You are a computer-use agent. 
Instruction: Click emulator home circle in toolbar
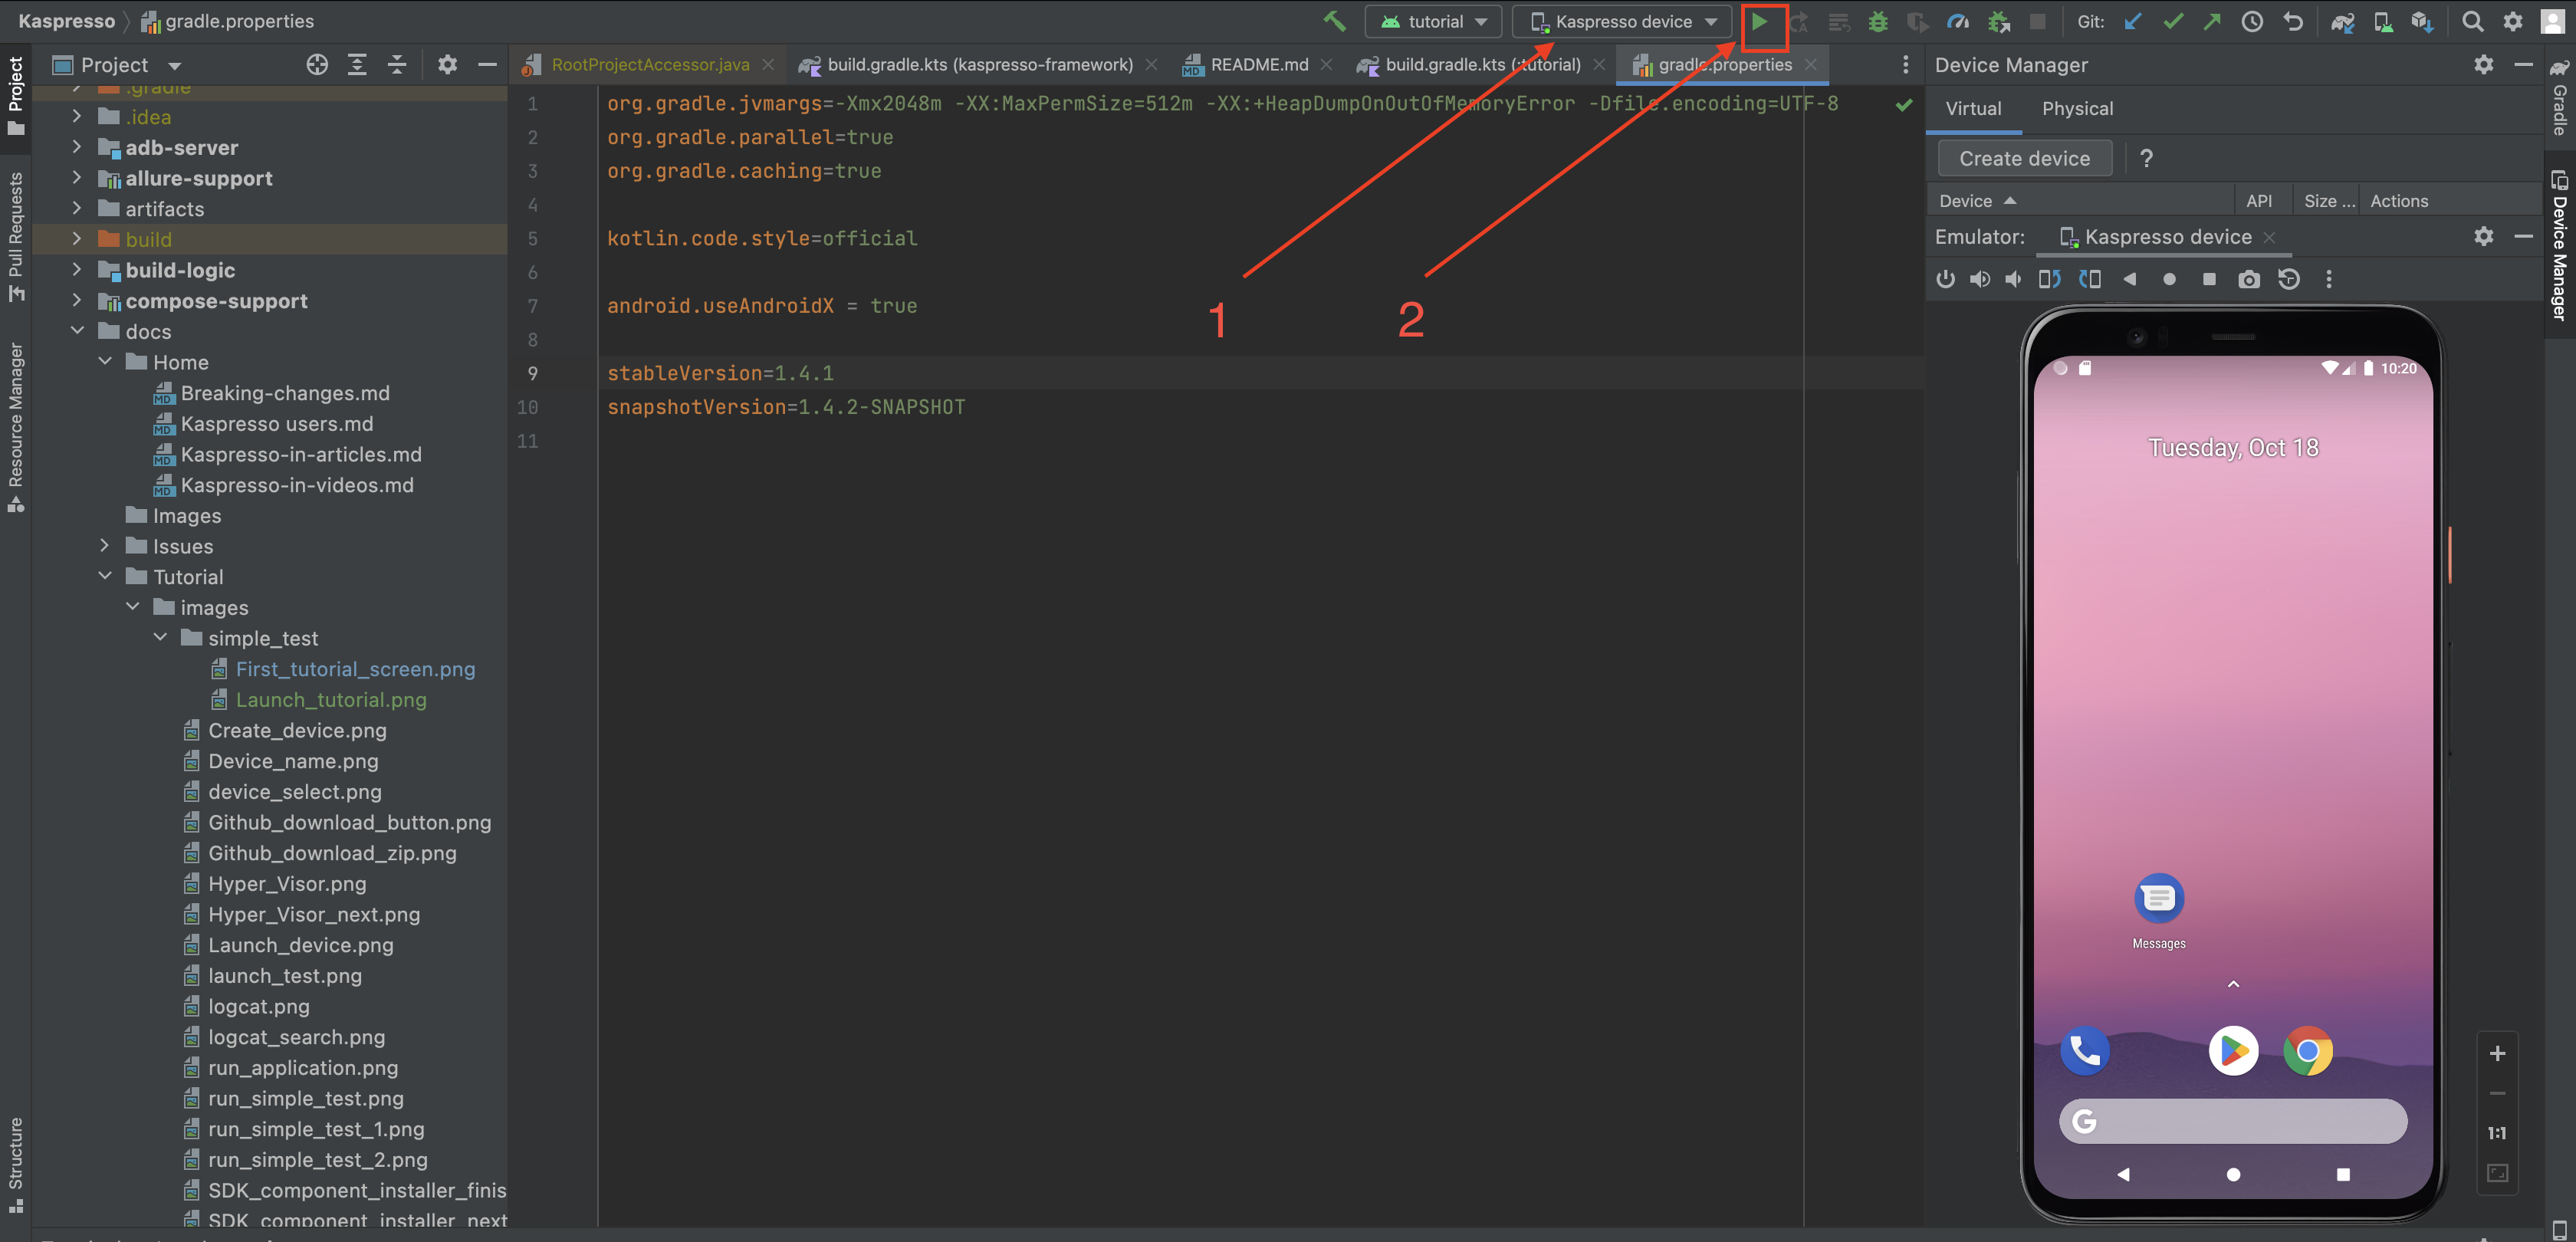(x=2169, y=279)
